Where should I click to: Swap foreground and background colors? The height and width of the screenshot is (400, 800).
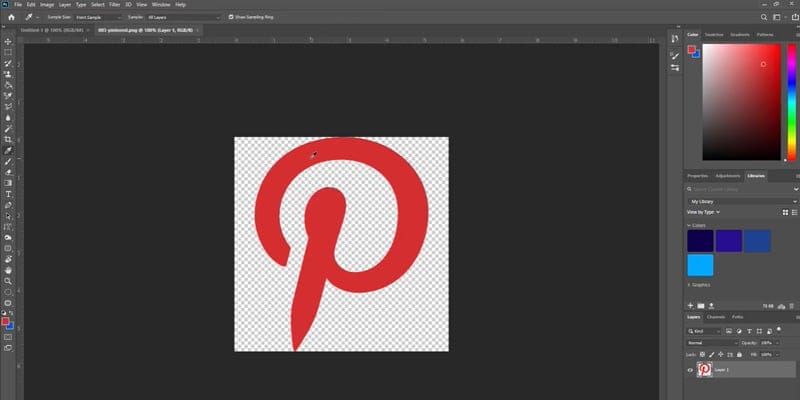[x=11, y=313]
